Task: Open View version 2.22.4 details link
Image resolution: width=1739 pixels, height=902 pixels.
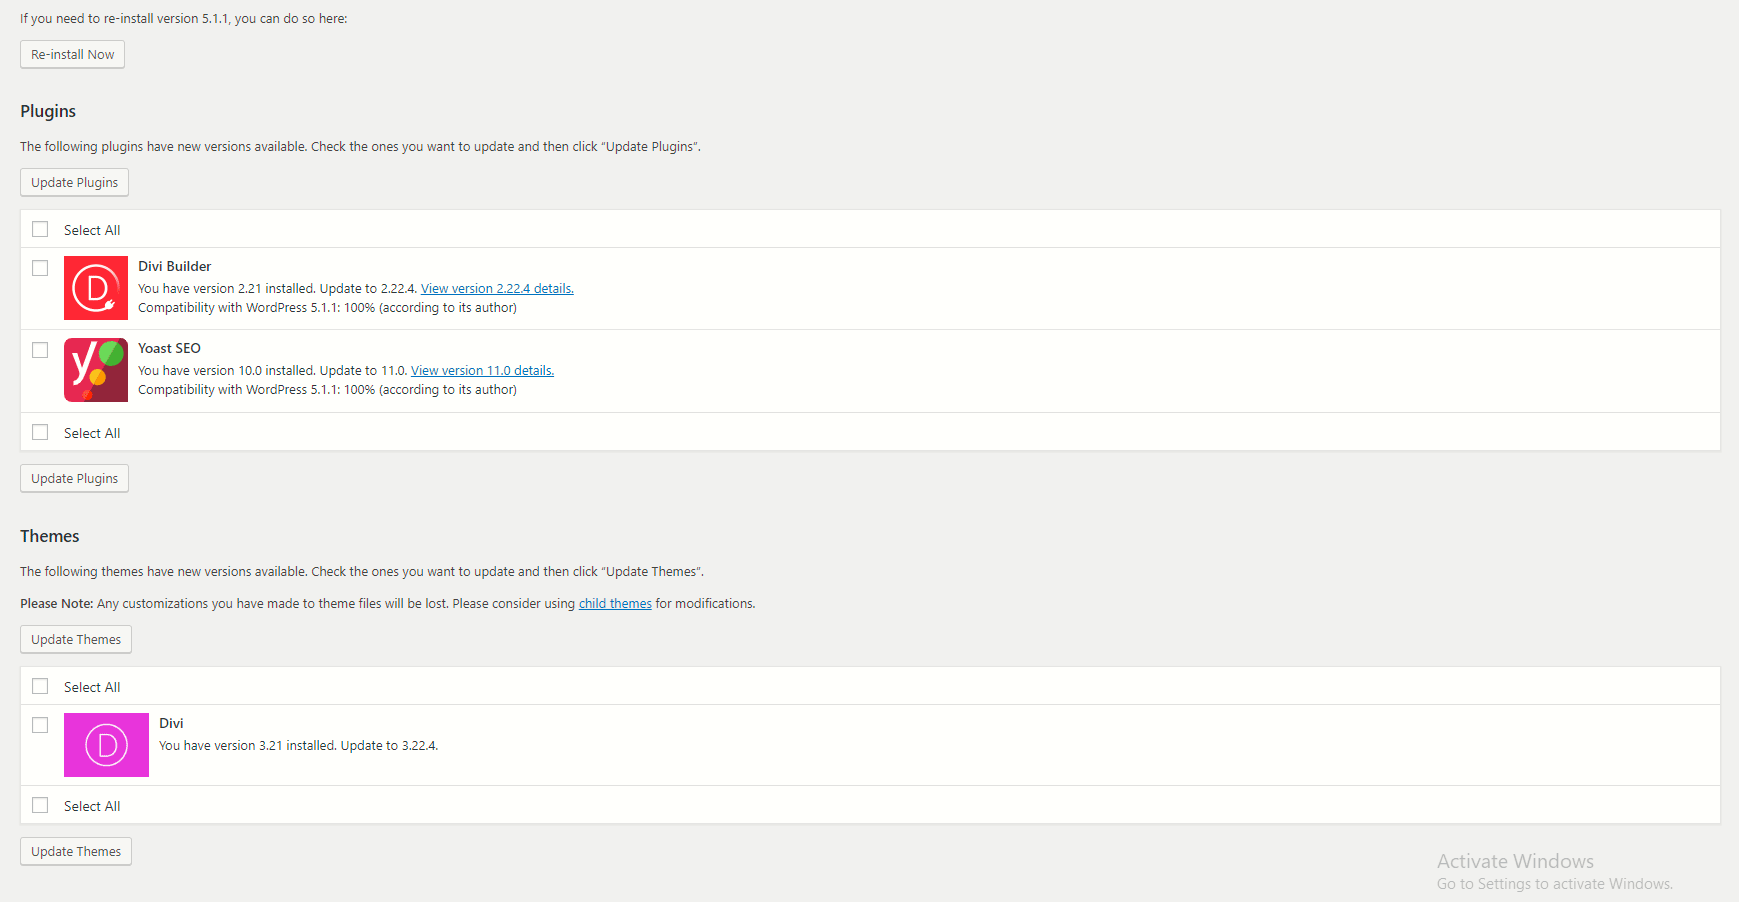Action: pos(497,289)
